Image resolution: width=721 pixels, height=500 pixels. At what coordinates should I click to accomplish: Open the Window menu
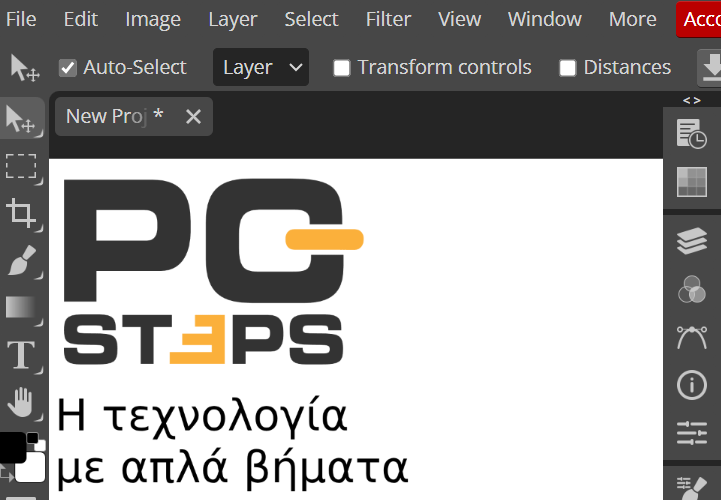(x=544, y=19)
